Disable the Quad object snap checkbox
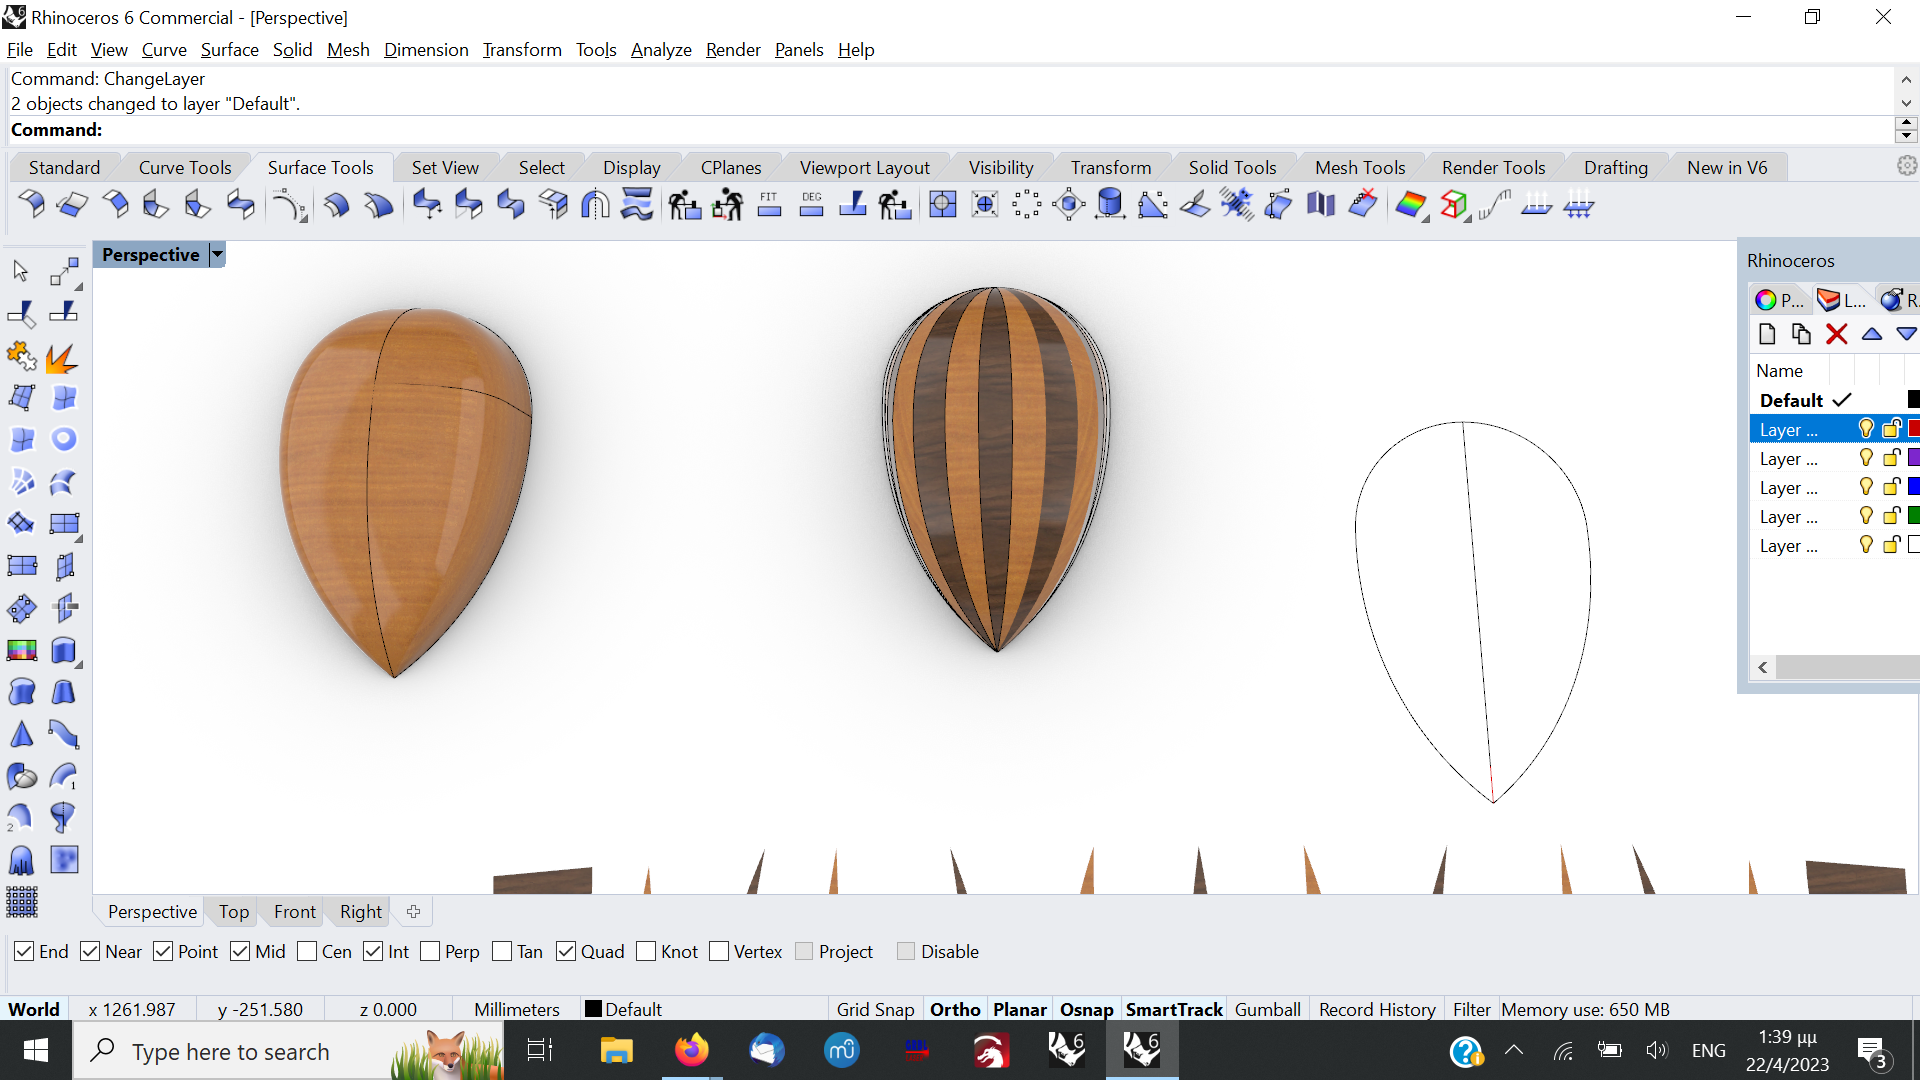 566,951
